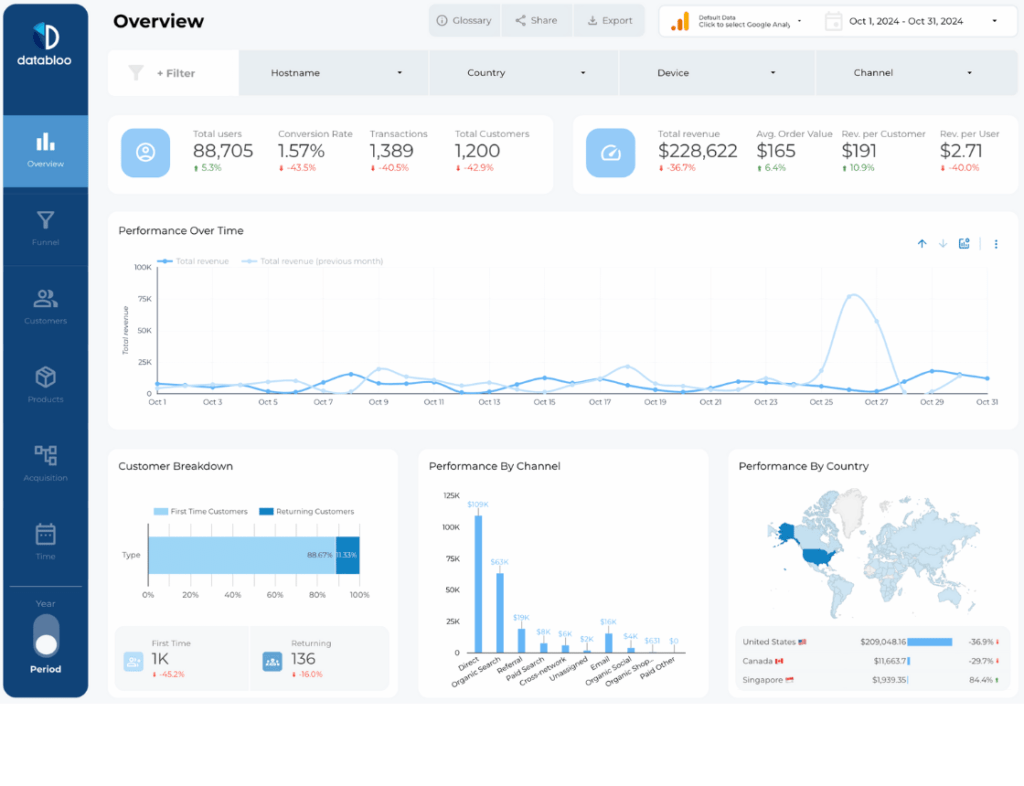Open the Acquisition section icon
The width and height of the screenshot is (1024, 786).
[x=45, y=456]
